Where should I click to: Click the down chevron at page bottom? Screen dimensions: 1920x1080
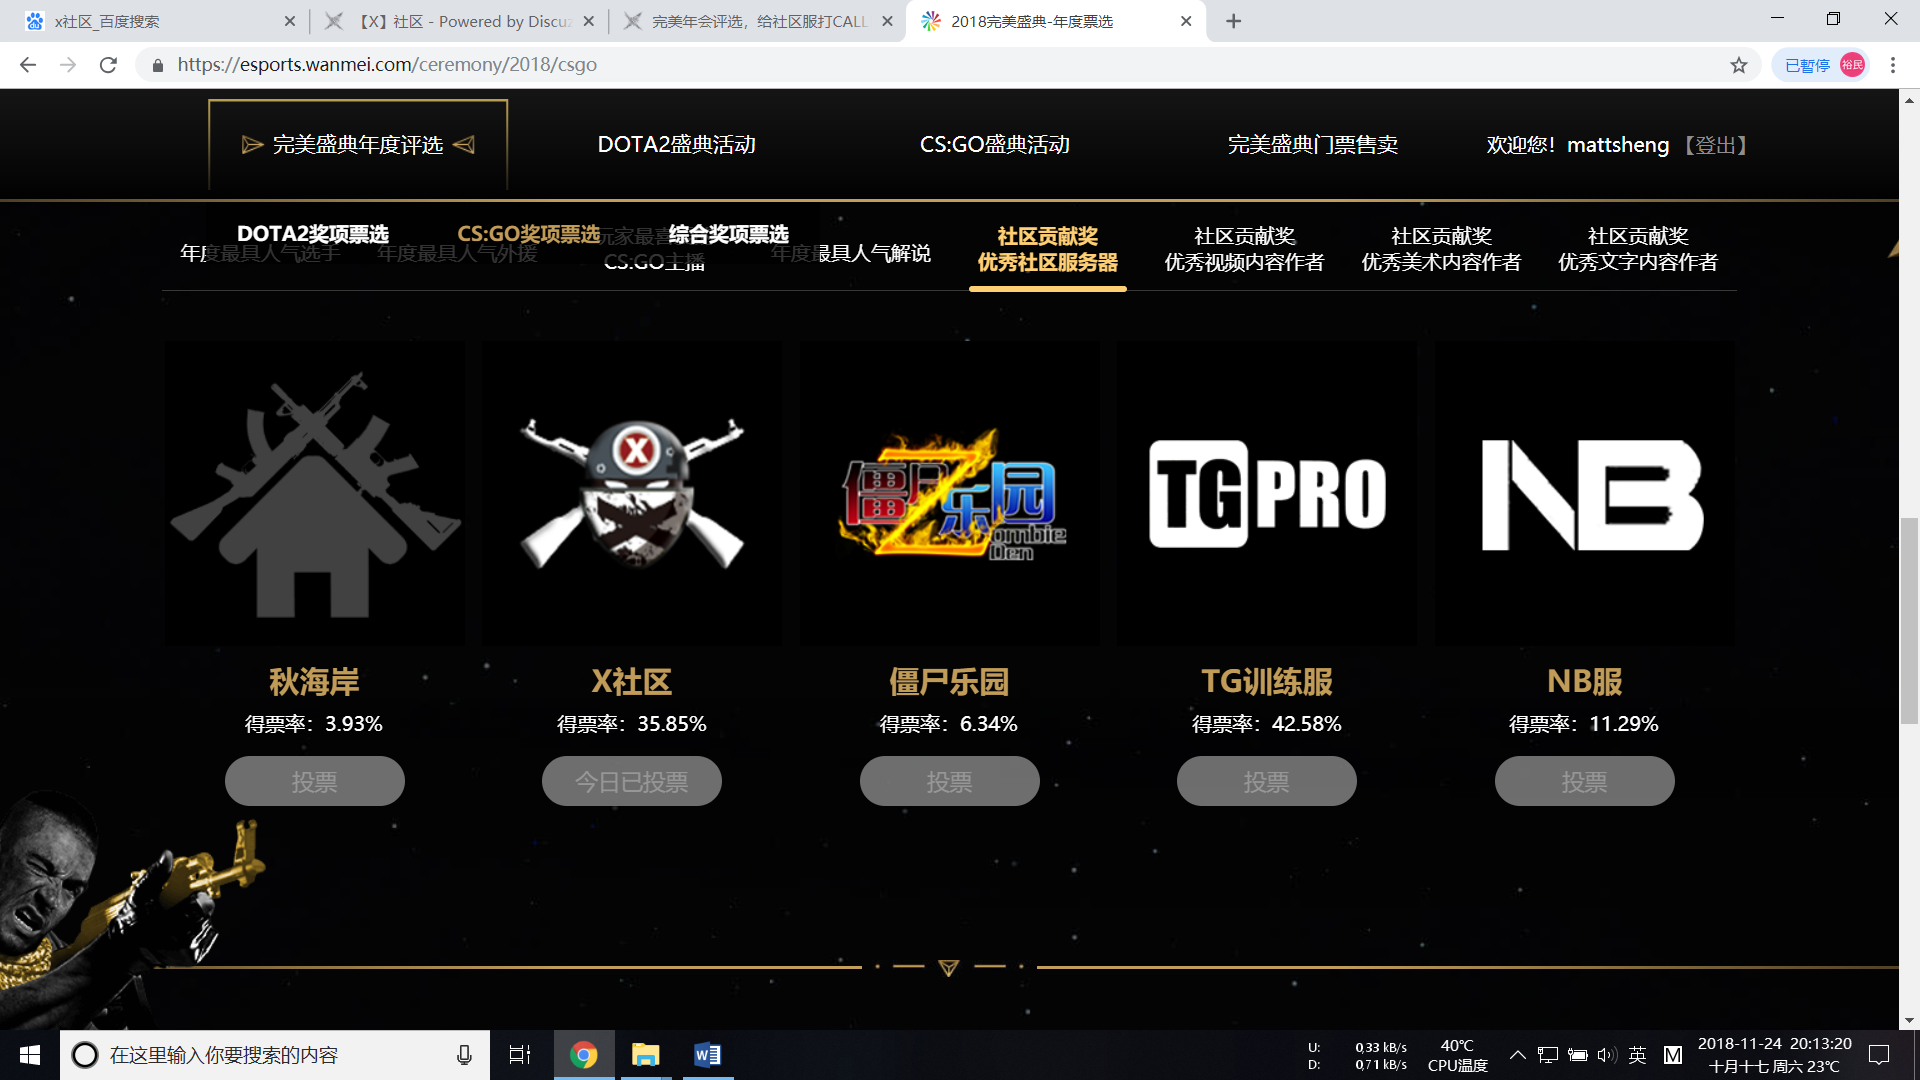pos(948,968)
